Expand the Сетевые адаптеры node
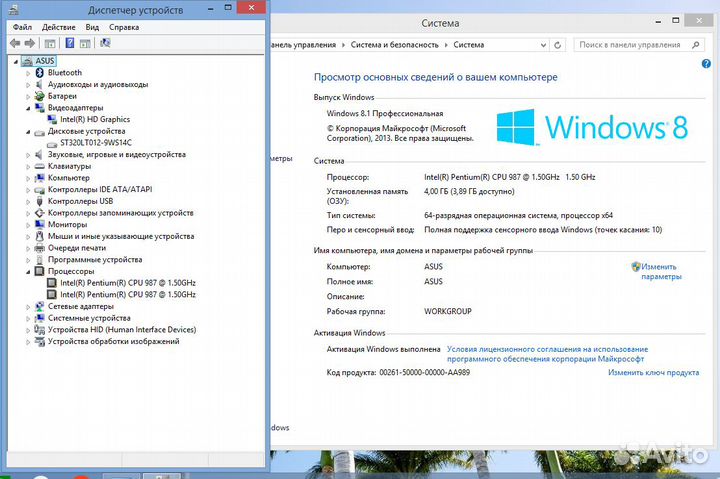Image resolution: width=720 pixels, height=479 pixels. (x=28, y=306)
